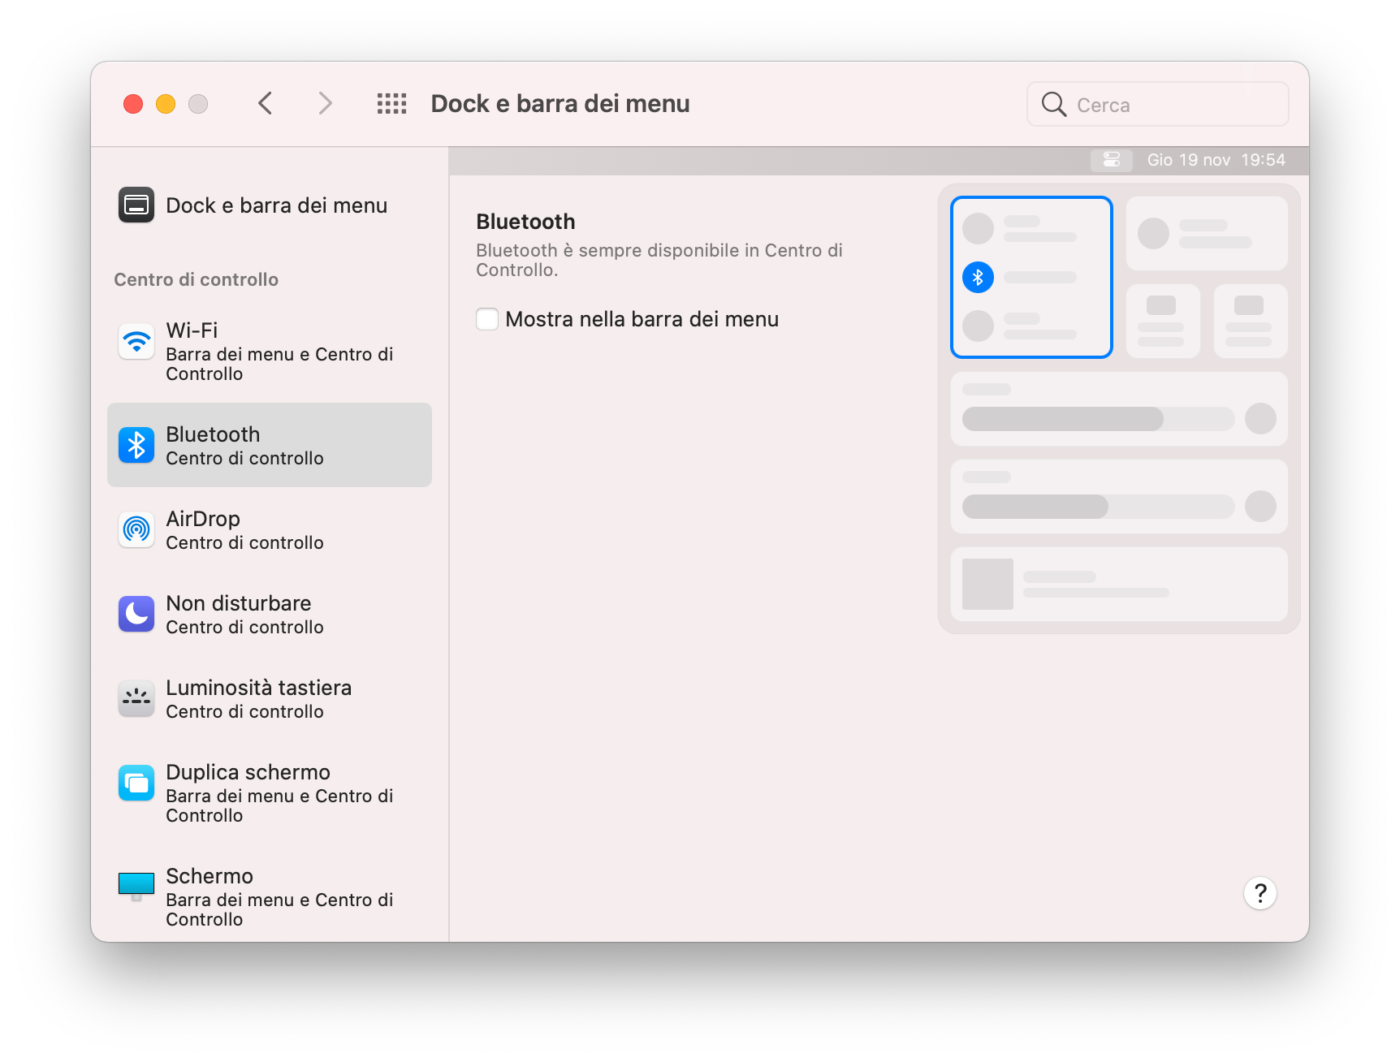Minimize the preferences window
1400x1062 pixels.
coord(166,104)
